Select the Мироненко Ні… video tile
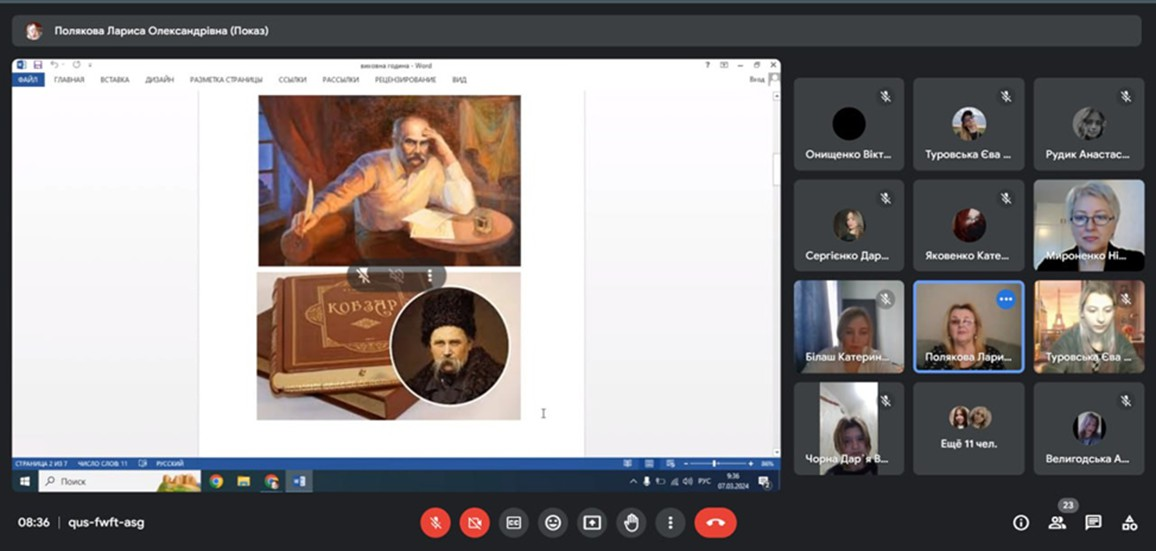Image resolution: width=1156 pixels, height=551 pixels. tap(1089, 226)
